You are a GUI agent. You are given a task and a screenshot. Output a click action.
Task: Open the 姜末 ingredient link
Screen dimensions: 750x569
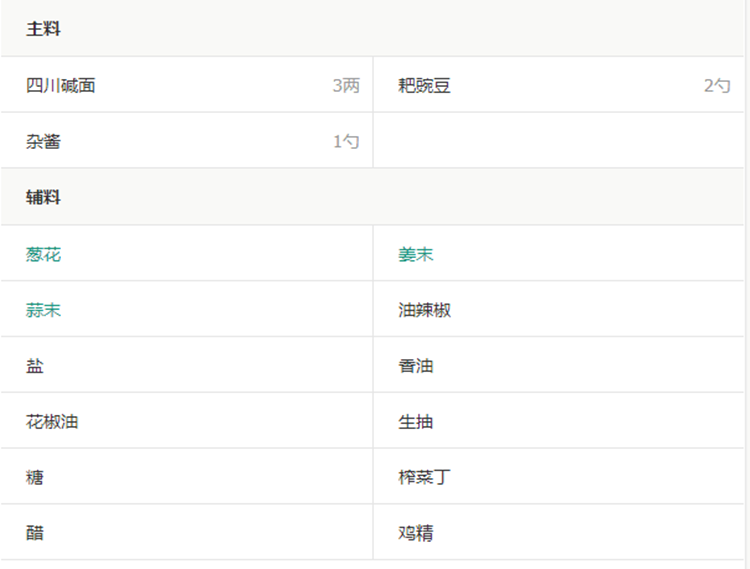point(416,255)
